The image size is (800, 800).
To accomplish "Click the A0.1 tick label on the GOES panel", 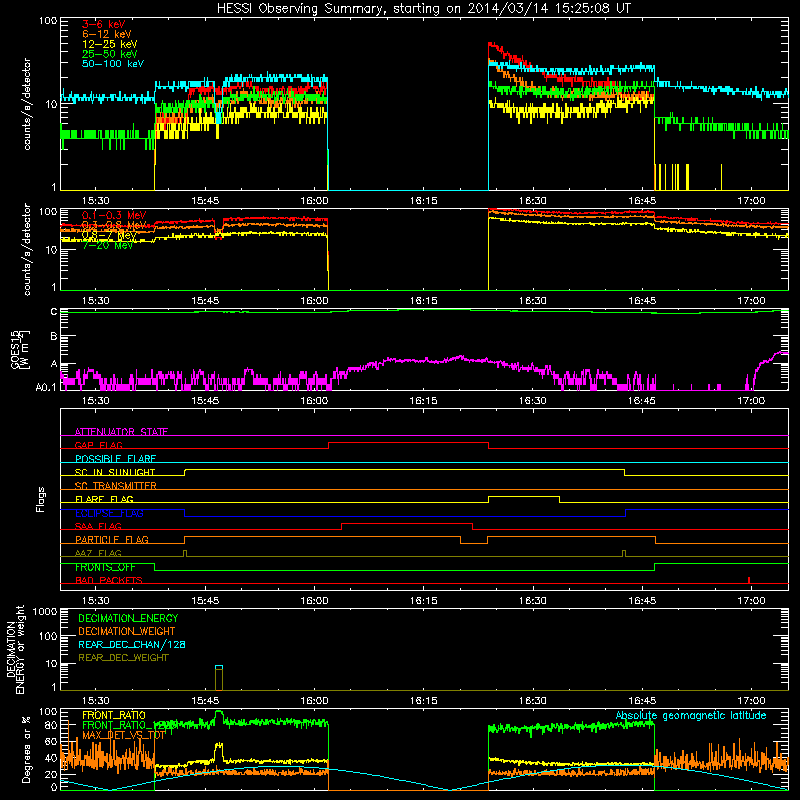I will click(46, 388).
